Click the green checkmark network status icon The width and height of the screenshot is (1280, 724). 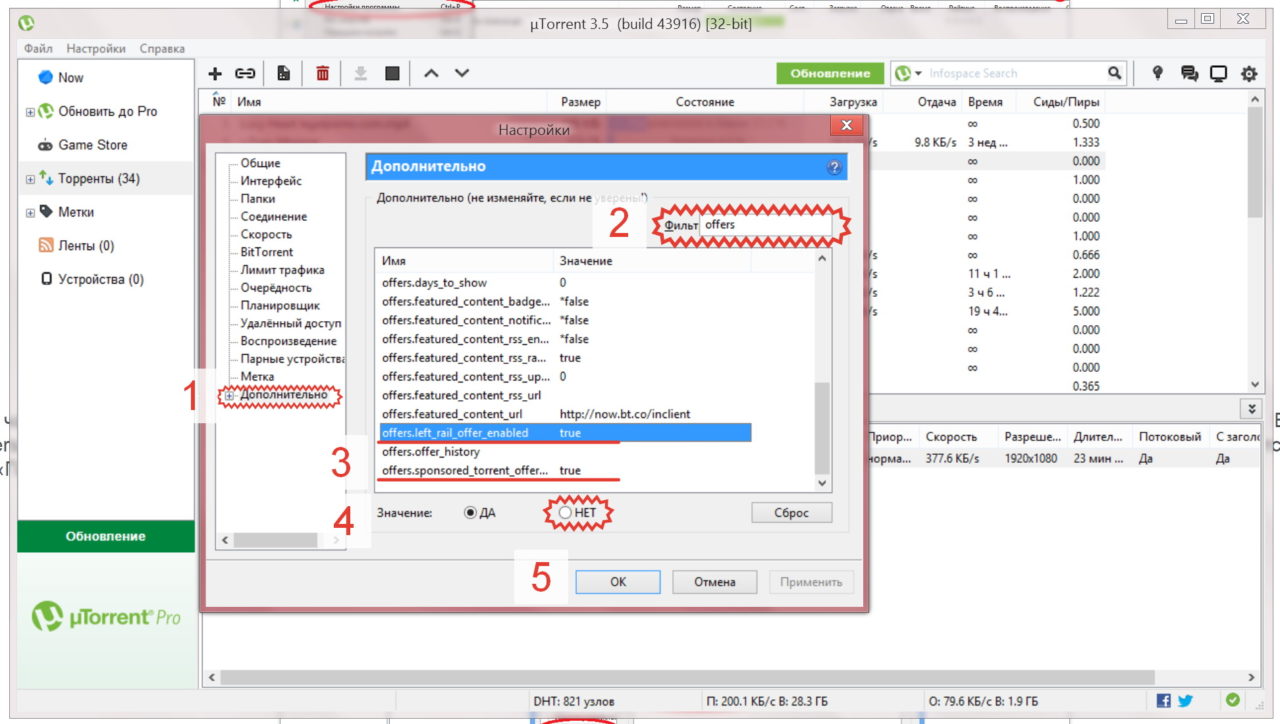pos(1233,700)
